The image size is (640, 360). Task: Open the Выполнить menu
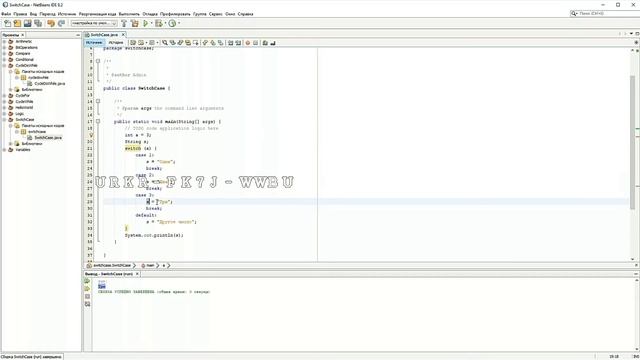[129, 14]
